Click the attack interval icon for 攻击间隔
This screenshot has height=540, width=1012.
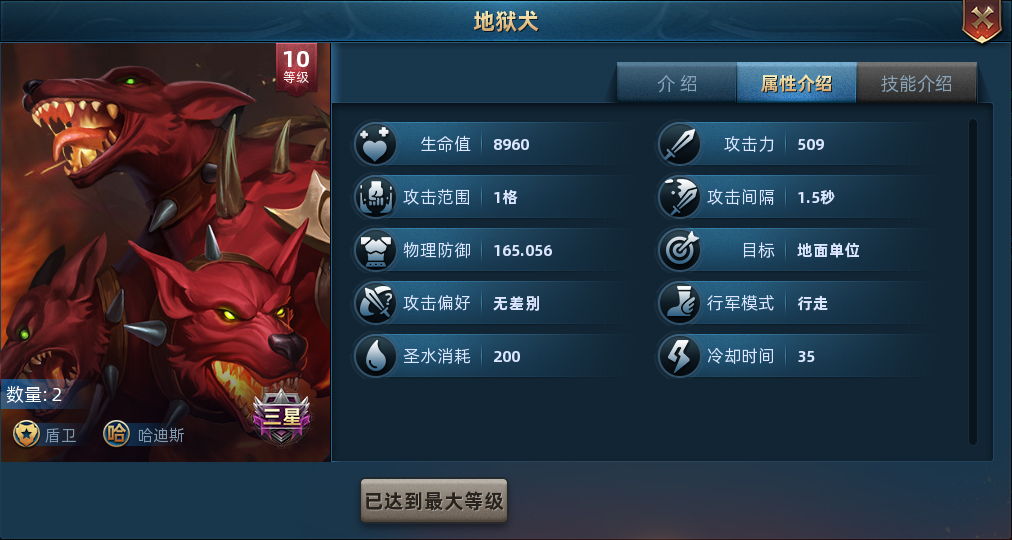(x=680, y=197)
